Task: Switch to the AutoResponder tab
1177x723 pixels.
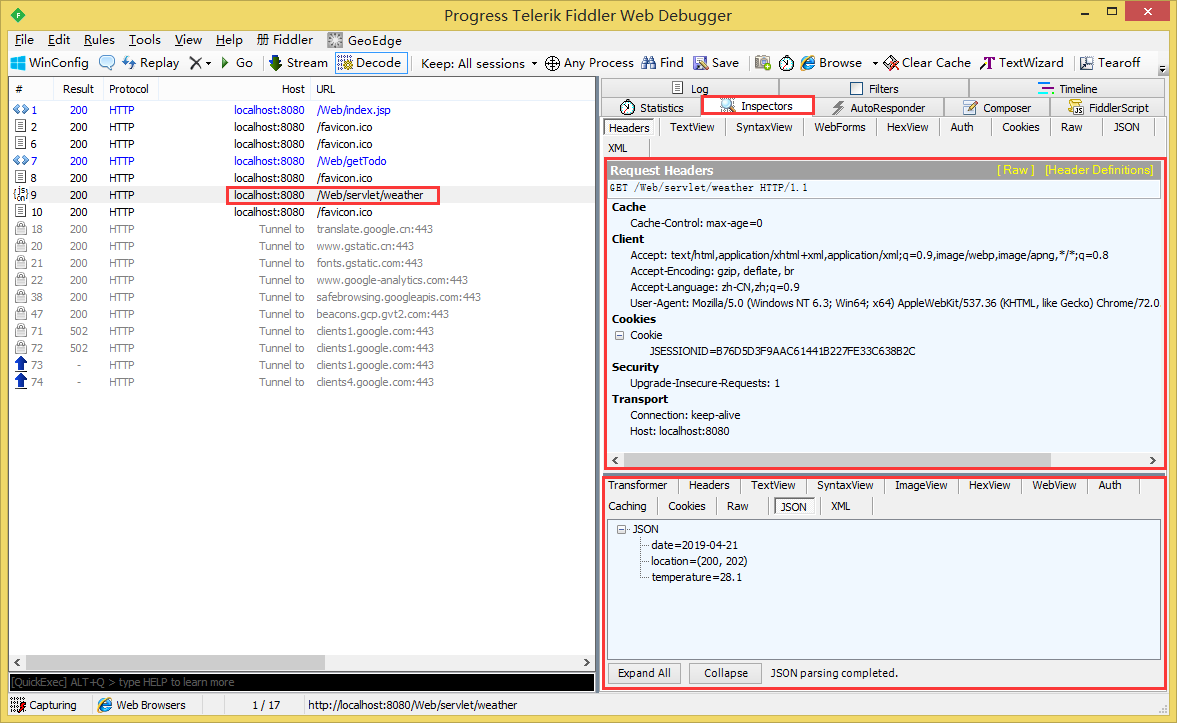Action: pos(878,107)
